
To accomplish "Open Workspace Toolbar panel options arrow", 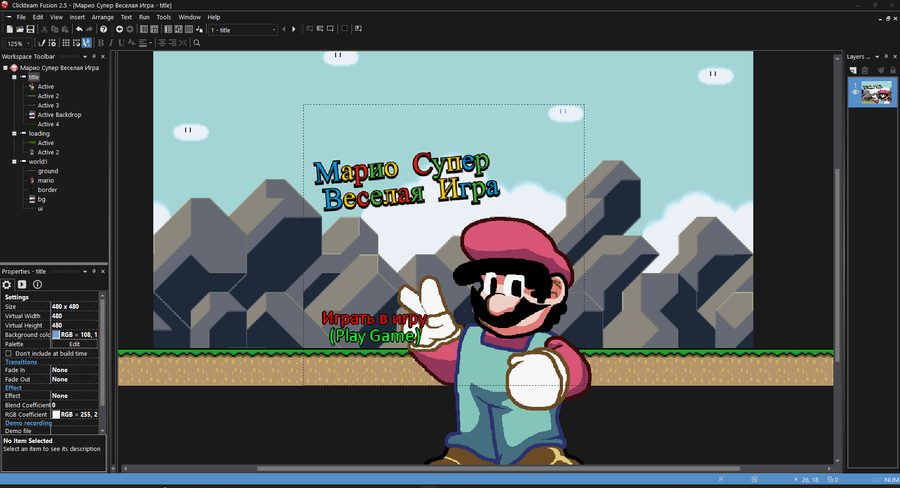I will point(85,57).
